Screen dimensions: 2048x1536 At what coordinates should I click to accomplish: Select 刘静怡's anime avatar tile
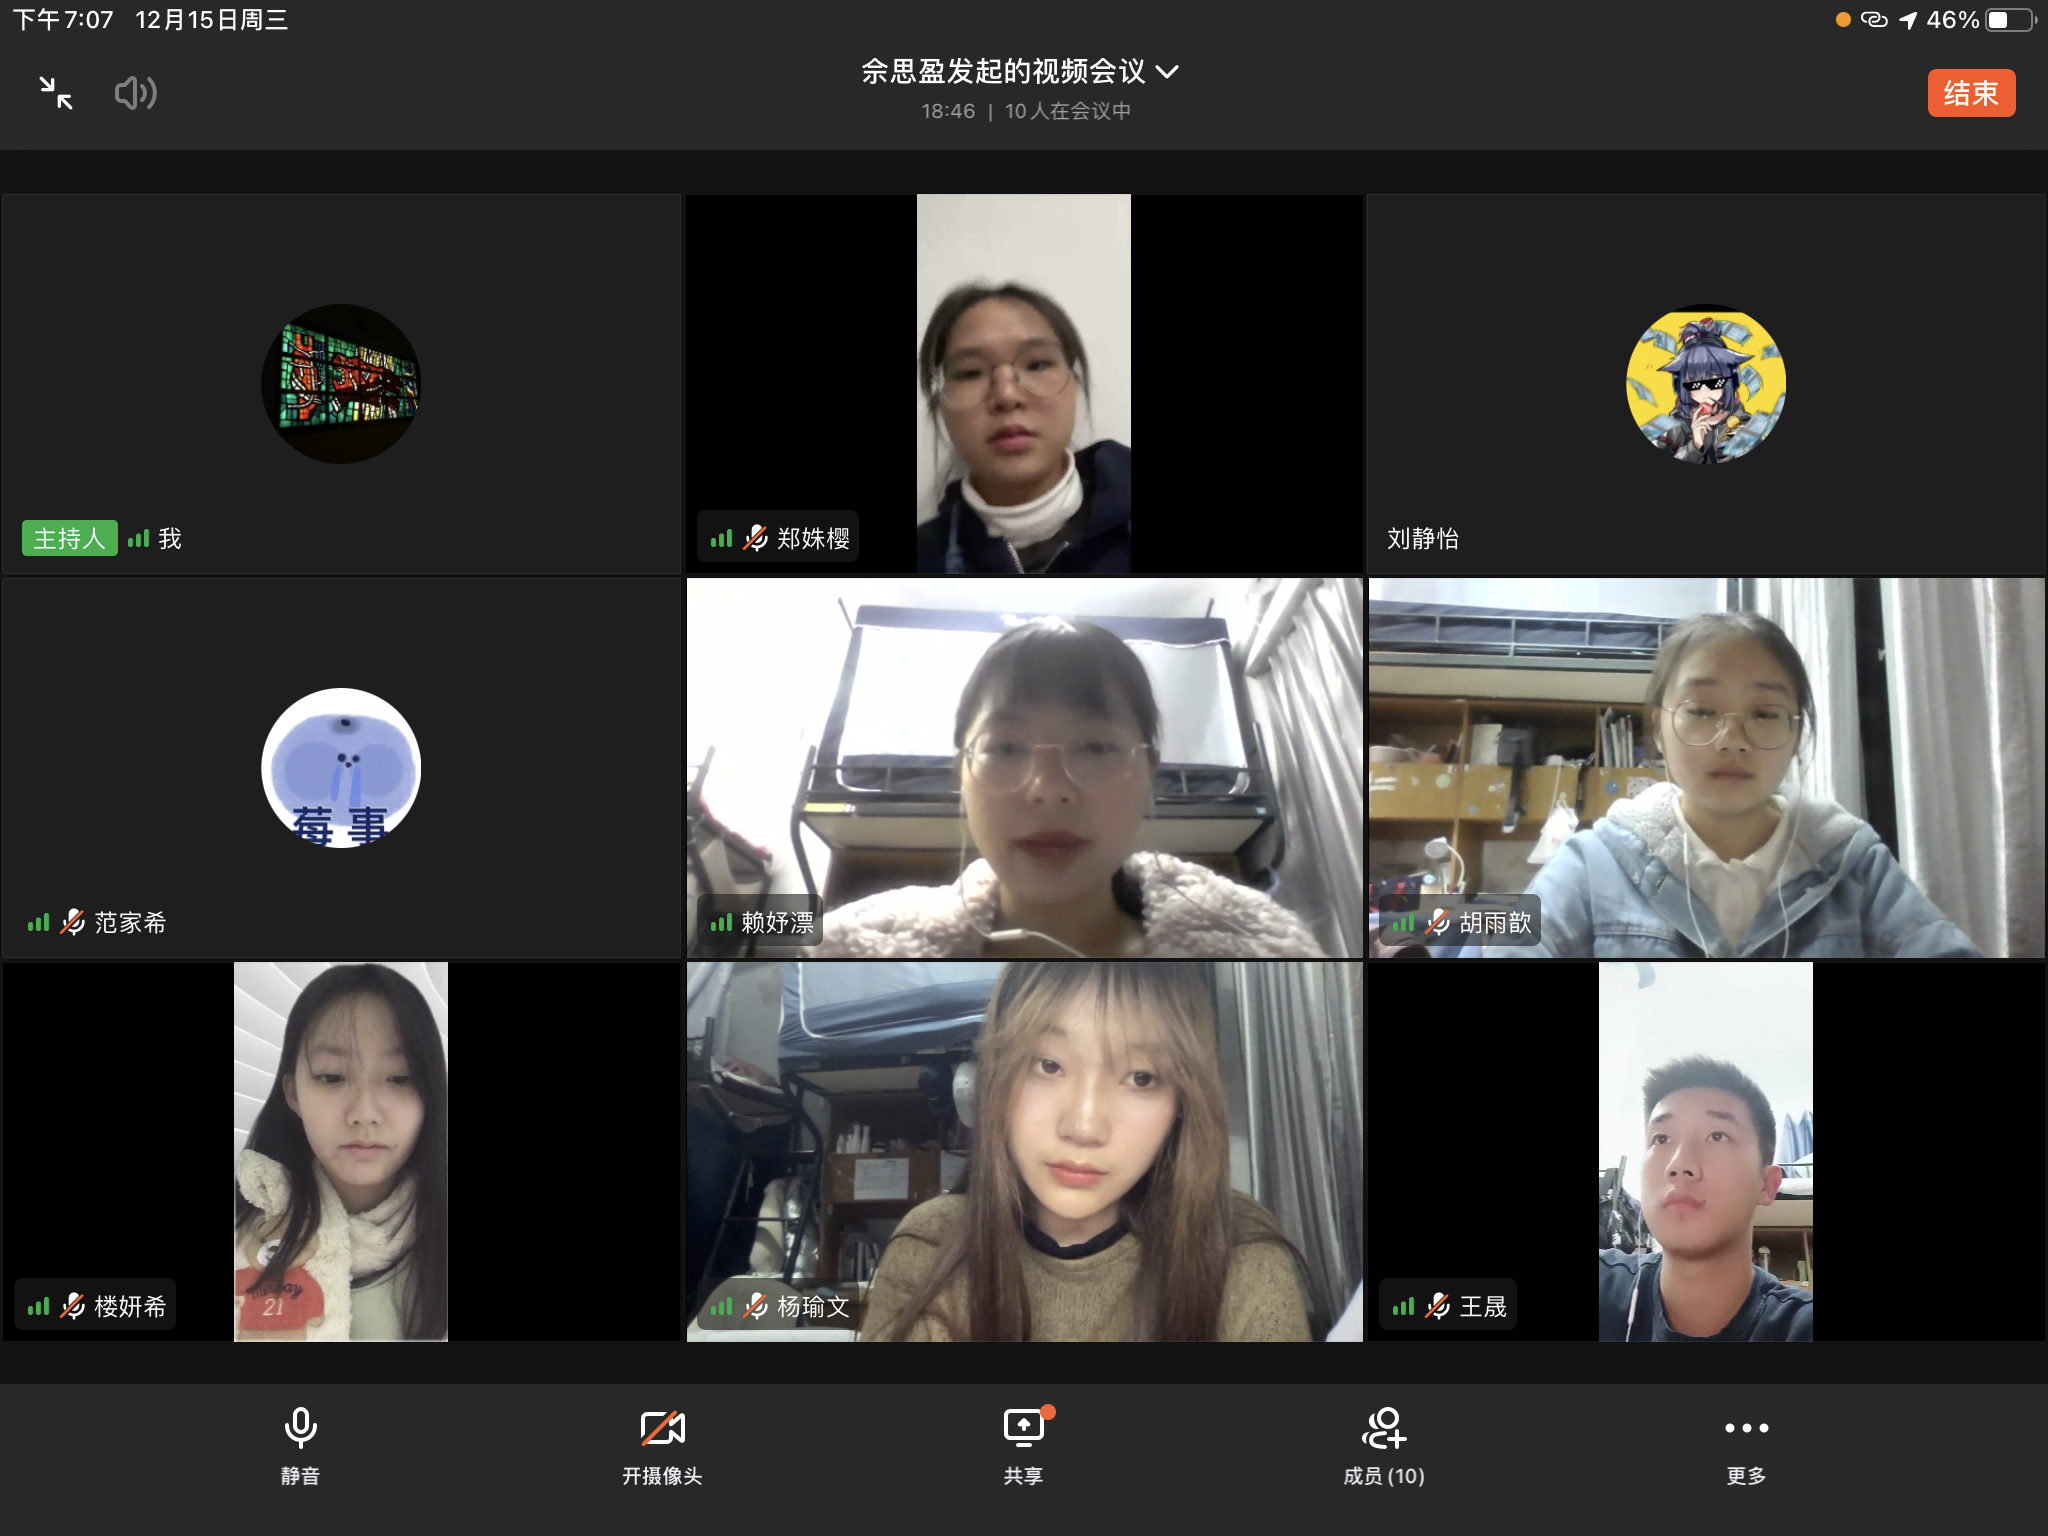1705,384
